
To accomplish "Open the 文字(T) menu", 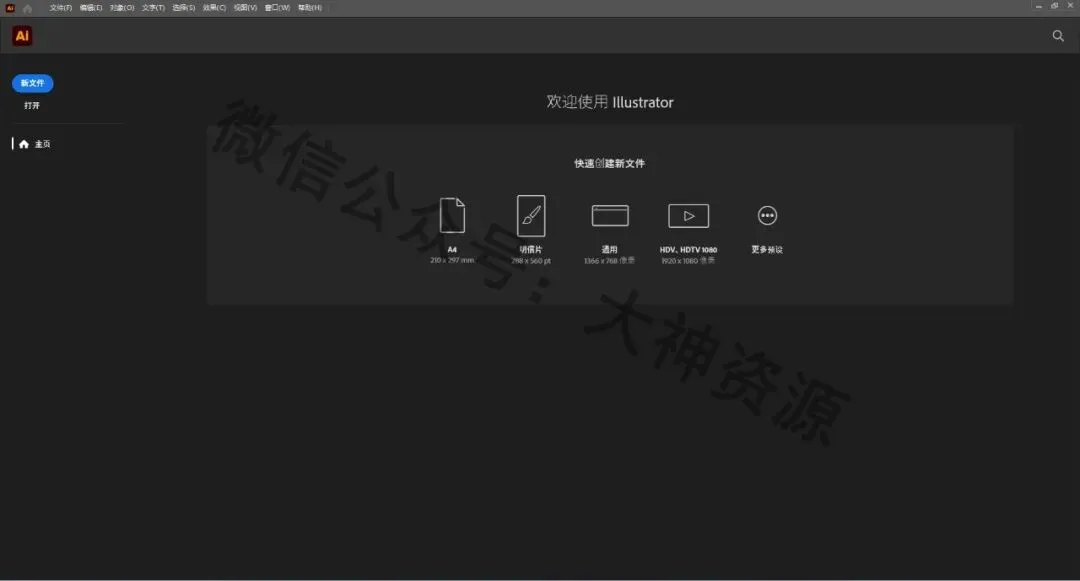I will click(154, 8).
